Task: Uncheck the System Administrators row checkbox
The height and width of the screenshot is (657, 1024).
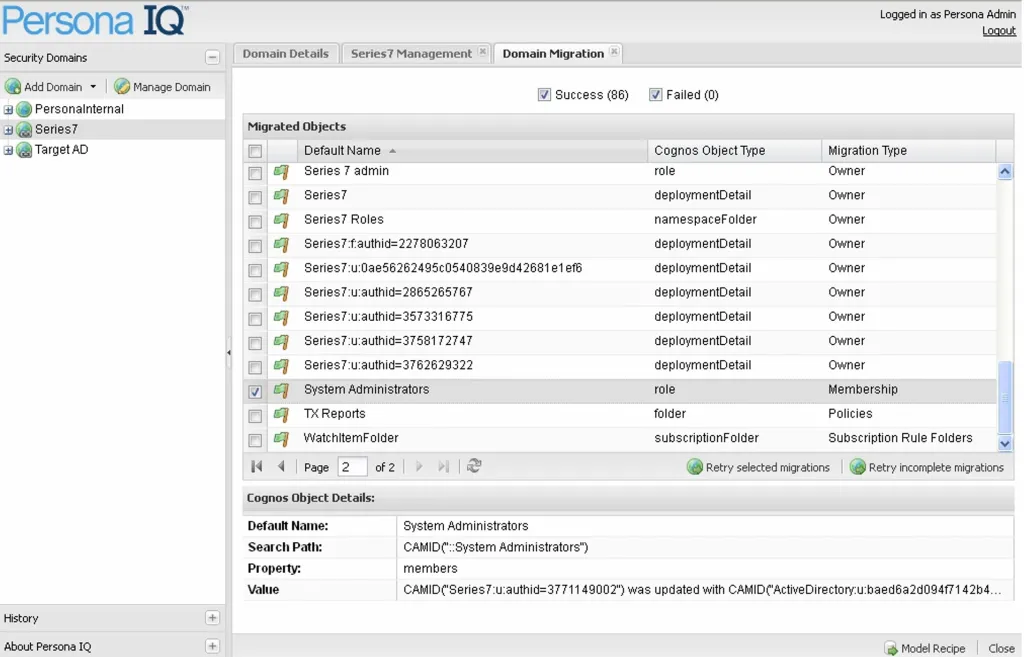Action: click(x=255, y=391)
